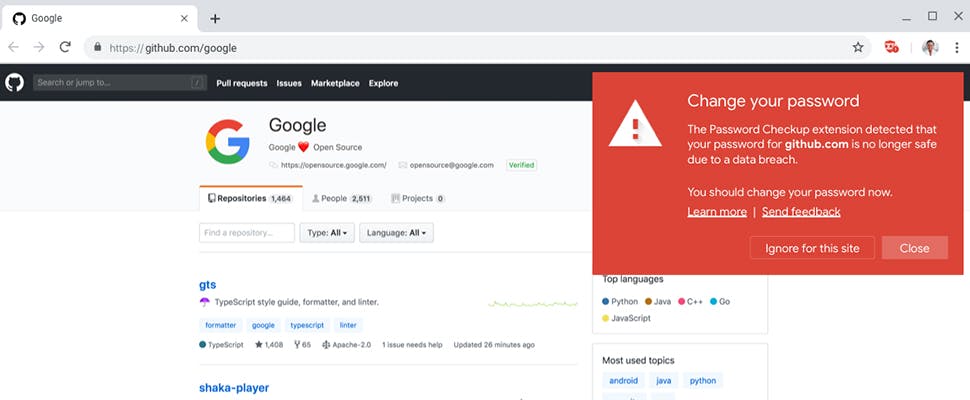Click the java topic in Most used topics
970x400 pixels.
click(x=664, y=381)
